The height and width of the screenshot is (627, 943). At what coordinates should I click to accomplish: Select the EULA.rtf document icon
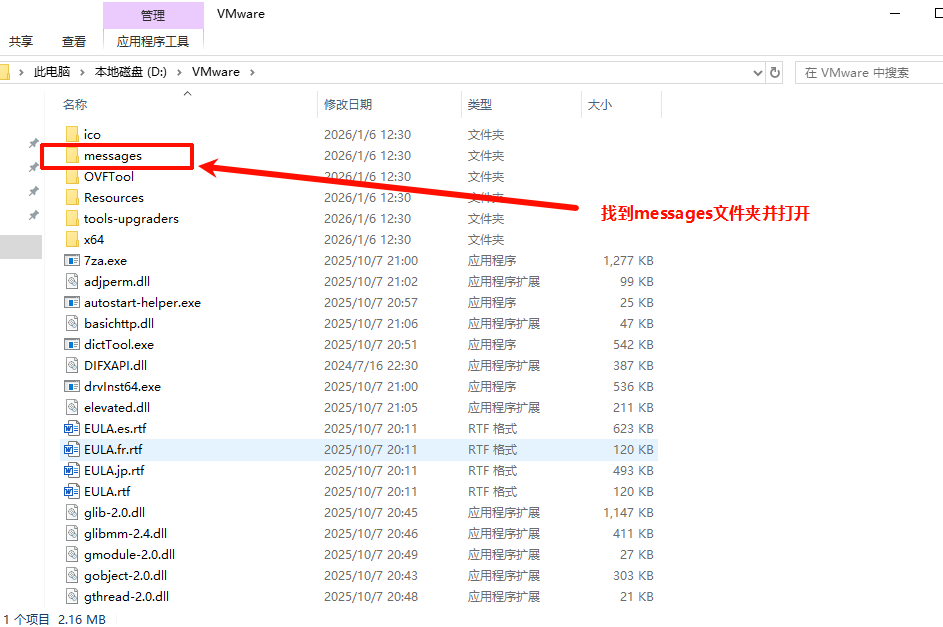tap(72, 492)
